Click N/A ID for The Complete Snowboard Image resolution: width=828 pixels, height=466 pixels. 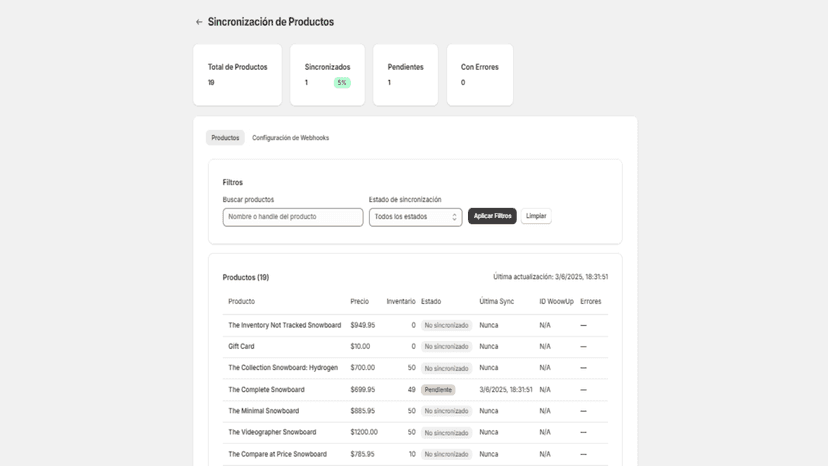pyautogui.click(x=545, y=390)
